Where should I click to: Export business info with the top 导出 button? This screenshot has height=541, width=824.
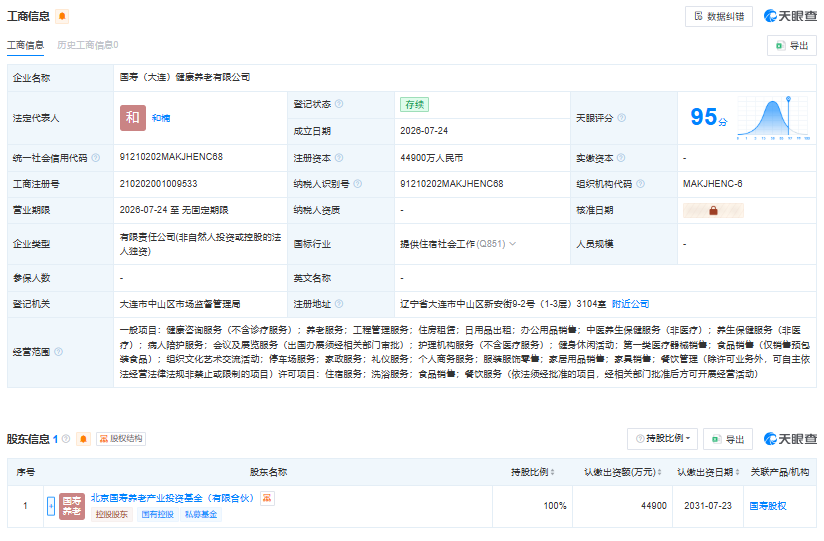pos(791,46)
